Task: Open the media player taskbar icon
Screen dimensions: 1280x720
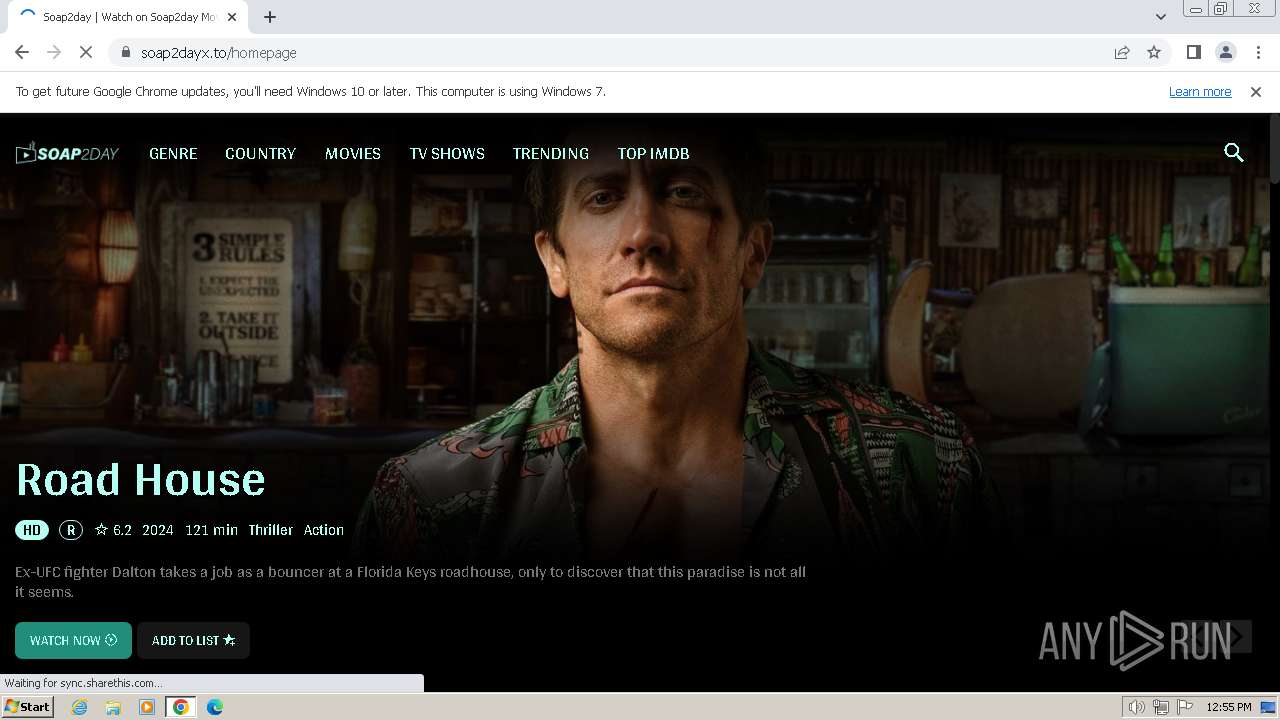Action: coord(147,707)
